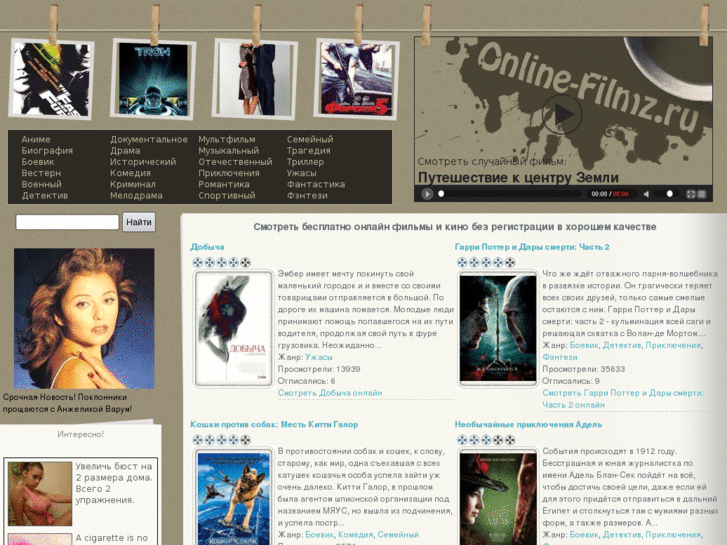Rate Добыча with the fifth film-reel star
This screenshot has width=727, height=545.
pos(245,263)
